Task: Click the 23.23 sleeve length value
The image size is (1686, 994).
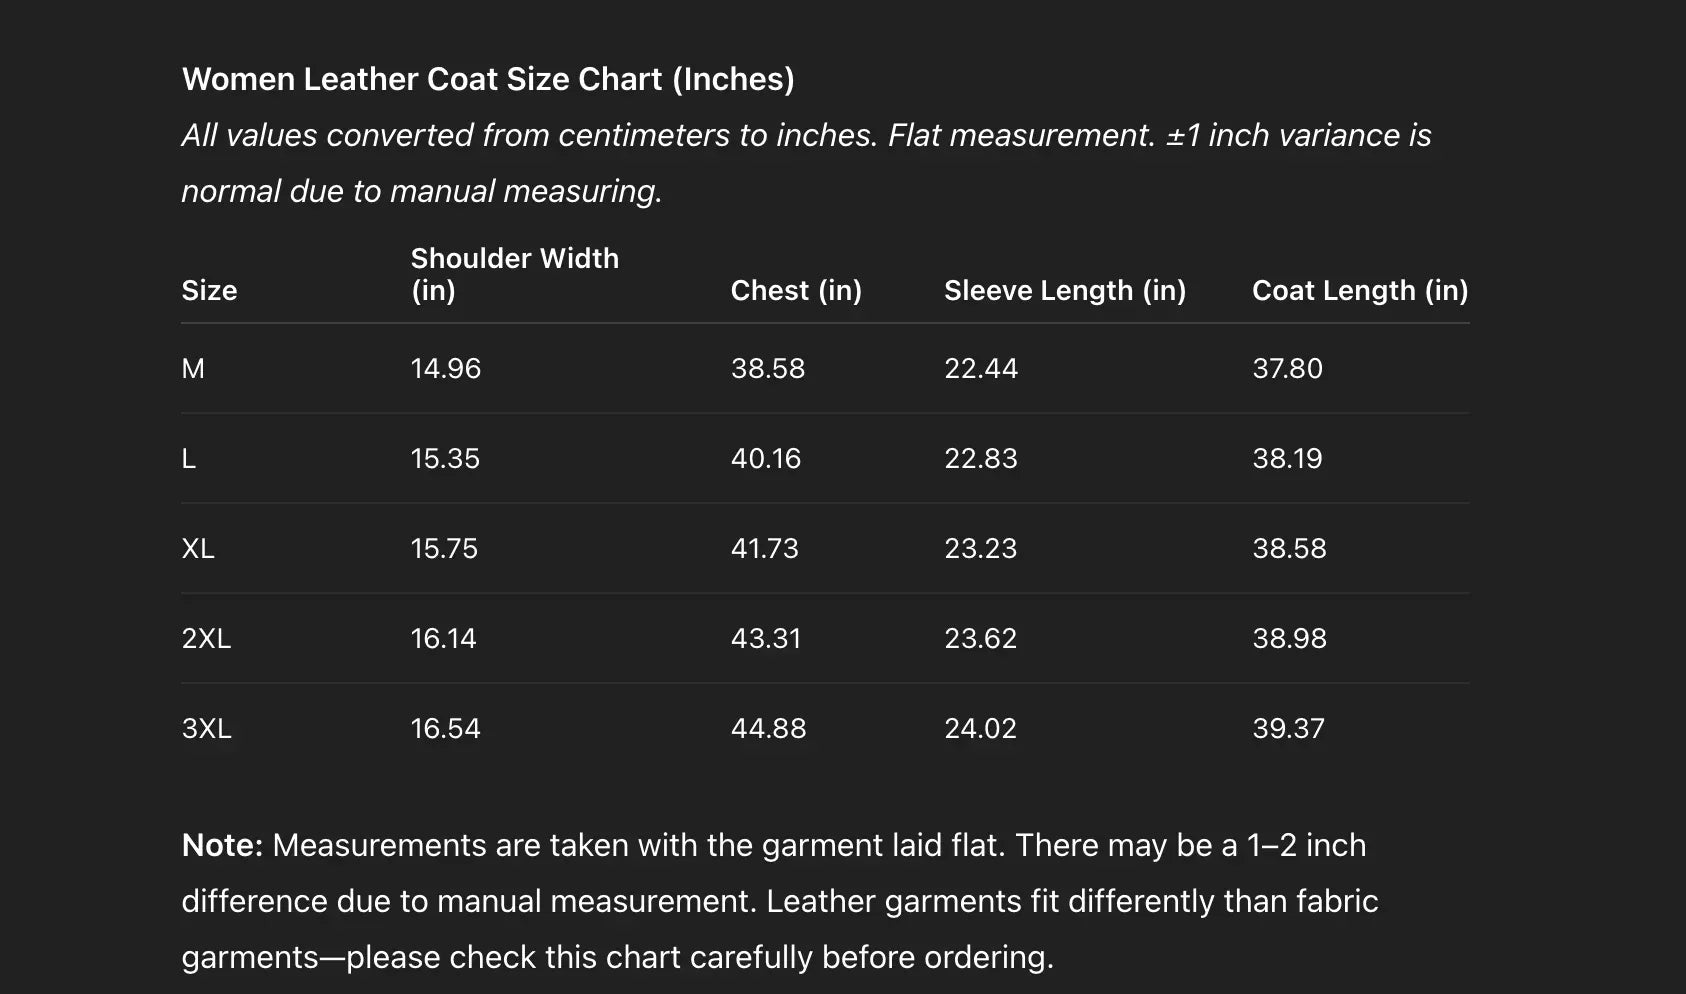Action: coord(980,548)
